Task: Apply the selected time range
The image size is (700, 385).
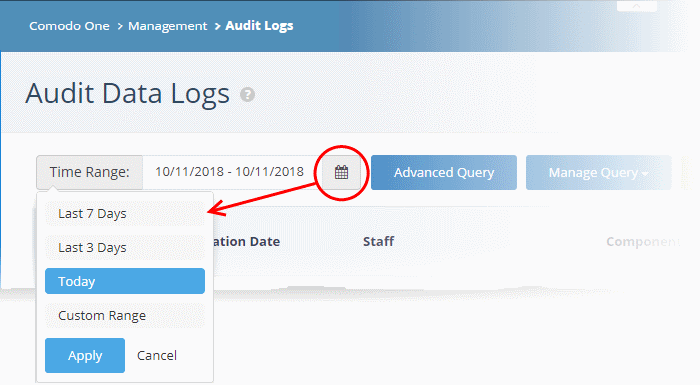Action: tap(85, 356)
